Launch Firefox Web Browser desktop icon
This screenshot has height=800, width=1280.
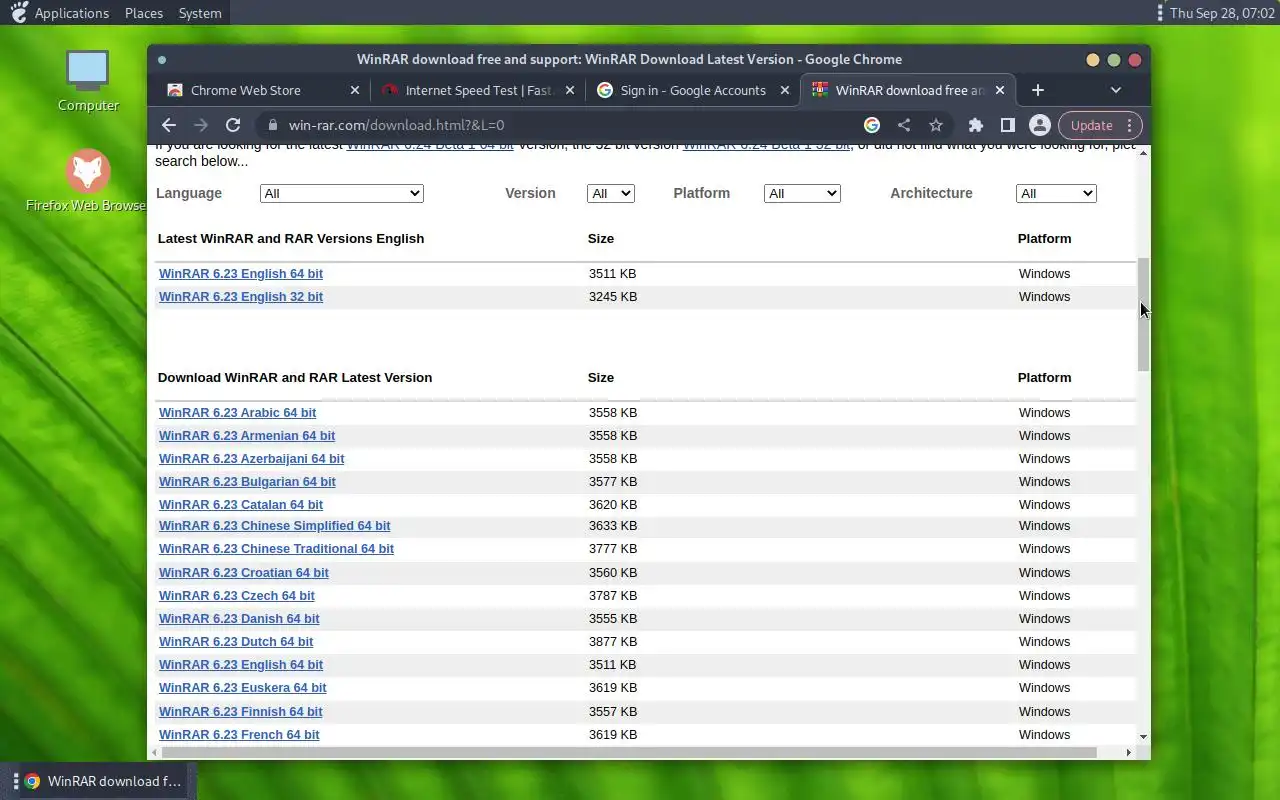pyautogui.click(x=88, y=181)
